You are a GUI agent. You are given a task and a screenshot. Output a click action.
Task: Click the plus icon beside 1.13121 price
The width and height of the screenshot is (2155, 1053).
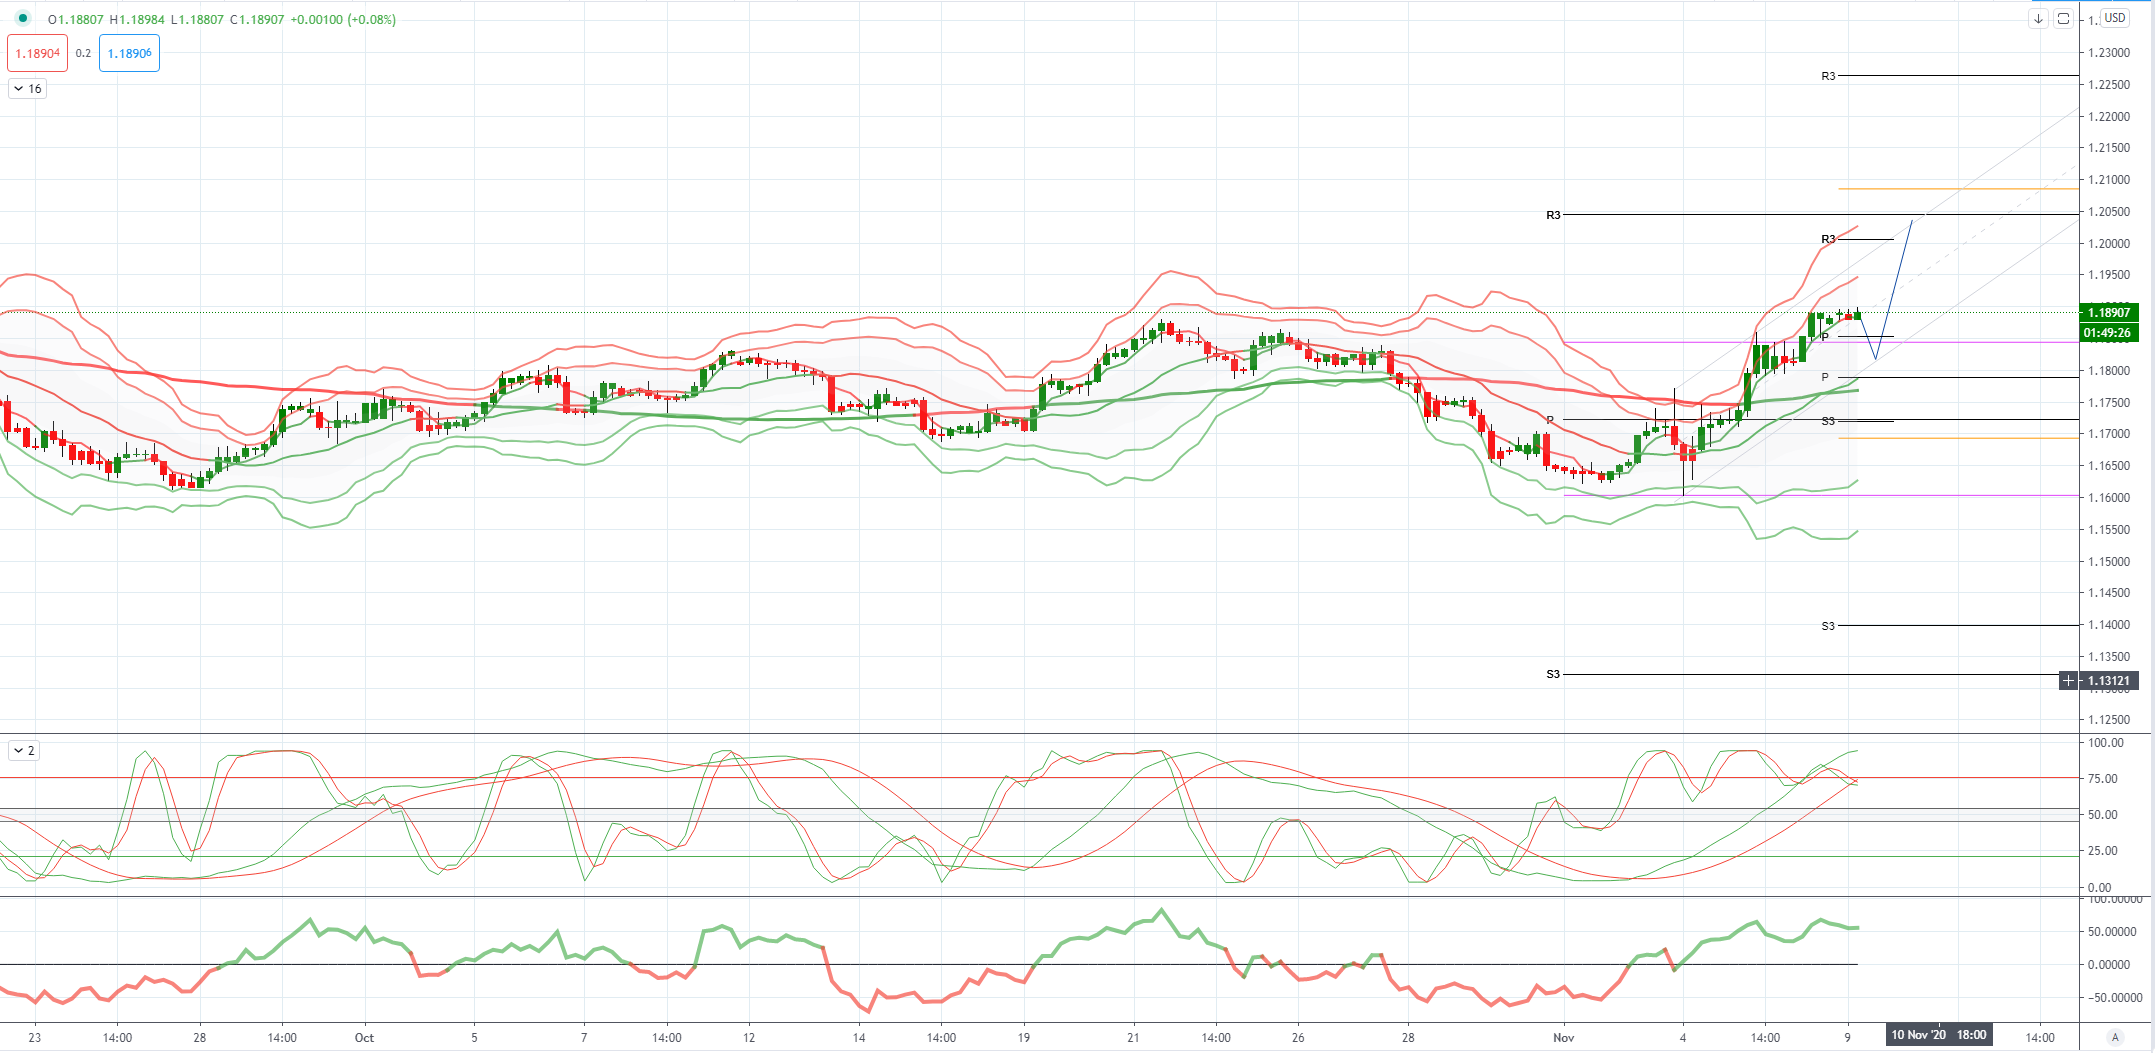coord(2068,681)
